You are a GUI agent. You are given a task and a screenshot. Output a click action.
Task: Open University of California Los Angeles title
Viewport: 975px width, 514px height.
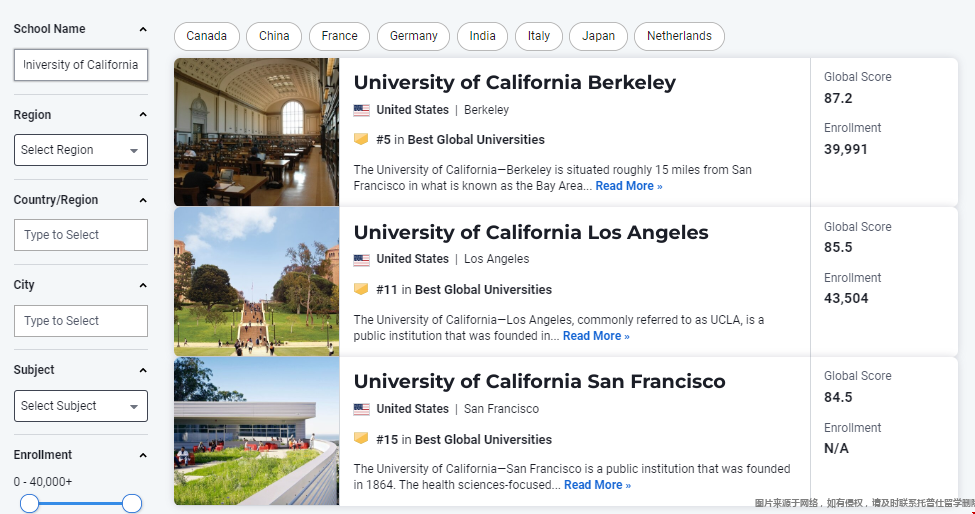tap(531, 232)
